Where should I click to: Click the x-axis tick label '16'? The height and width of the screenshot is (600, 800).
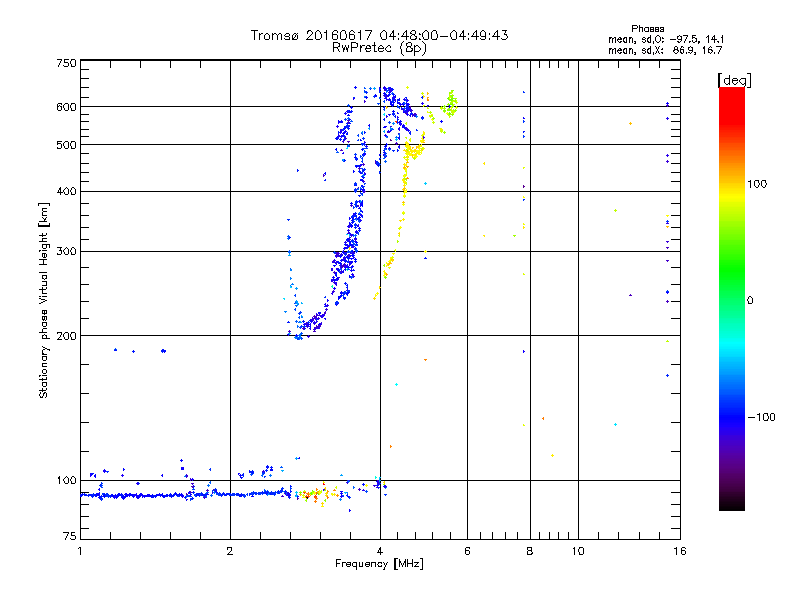pyautogui.click(x=680, y=551)
